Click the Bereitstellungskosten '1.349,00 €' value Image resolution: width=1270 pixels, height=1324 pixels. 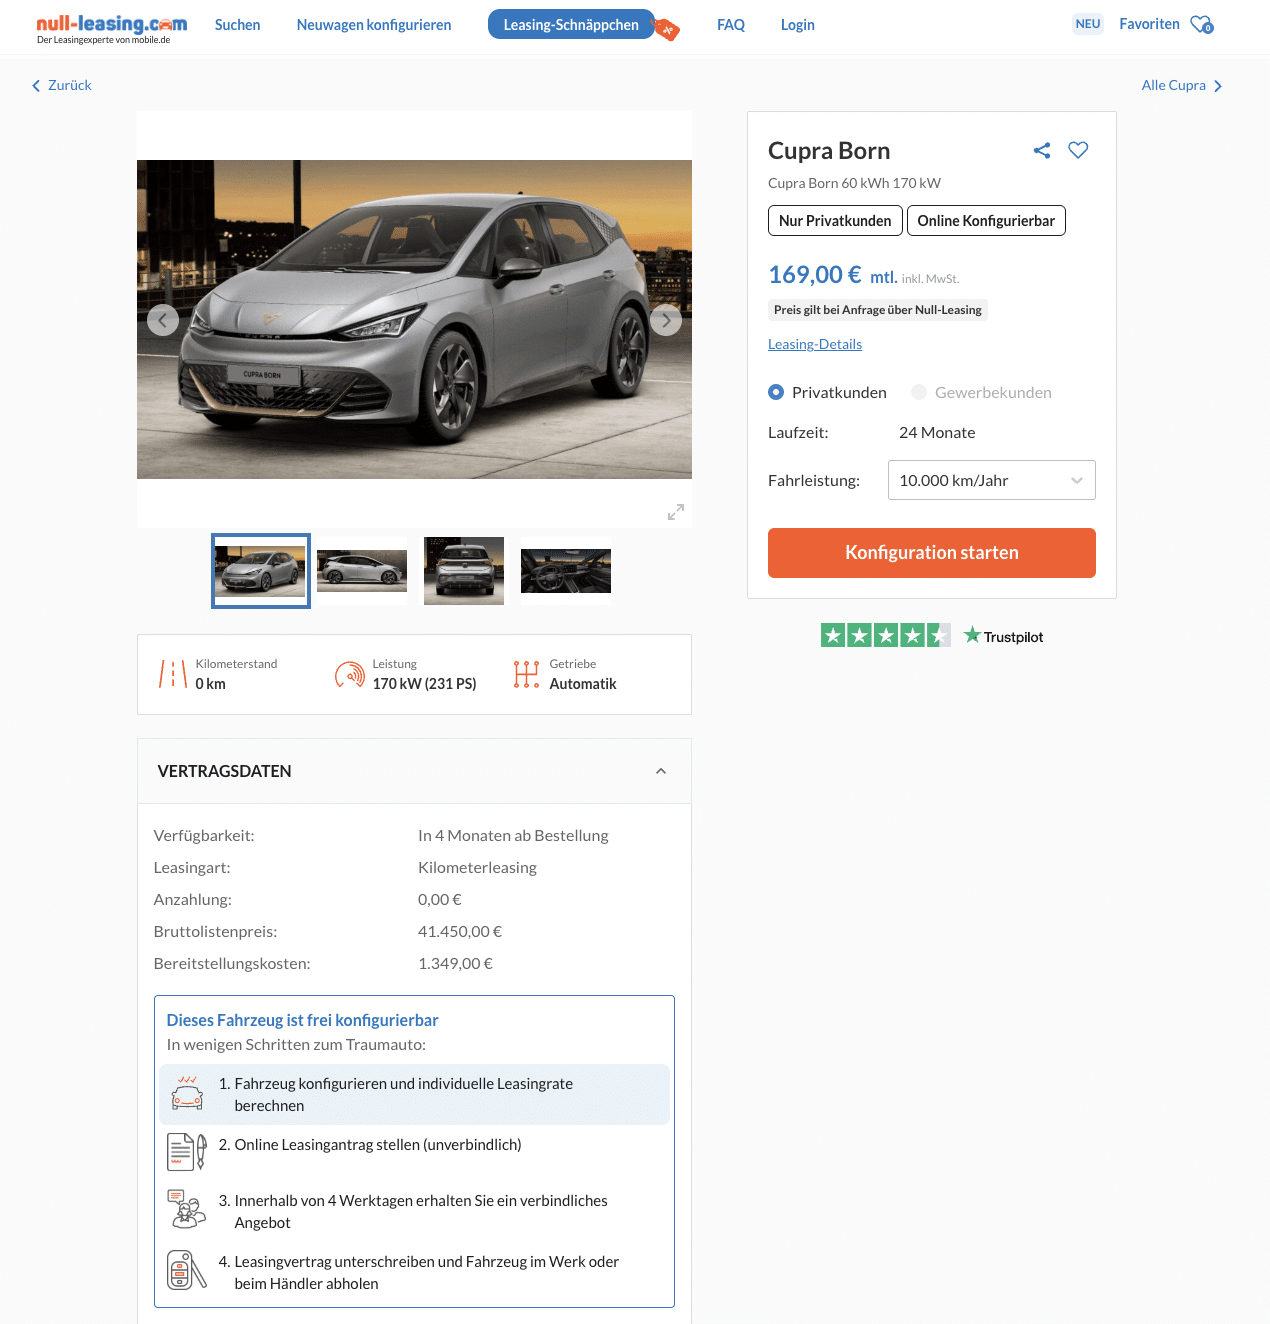click(x=455, y=964)
